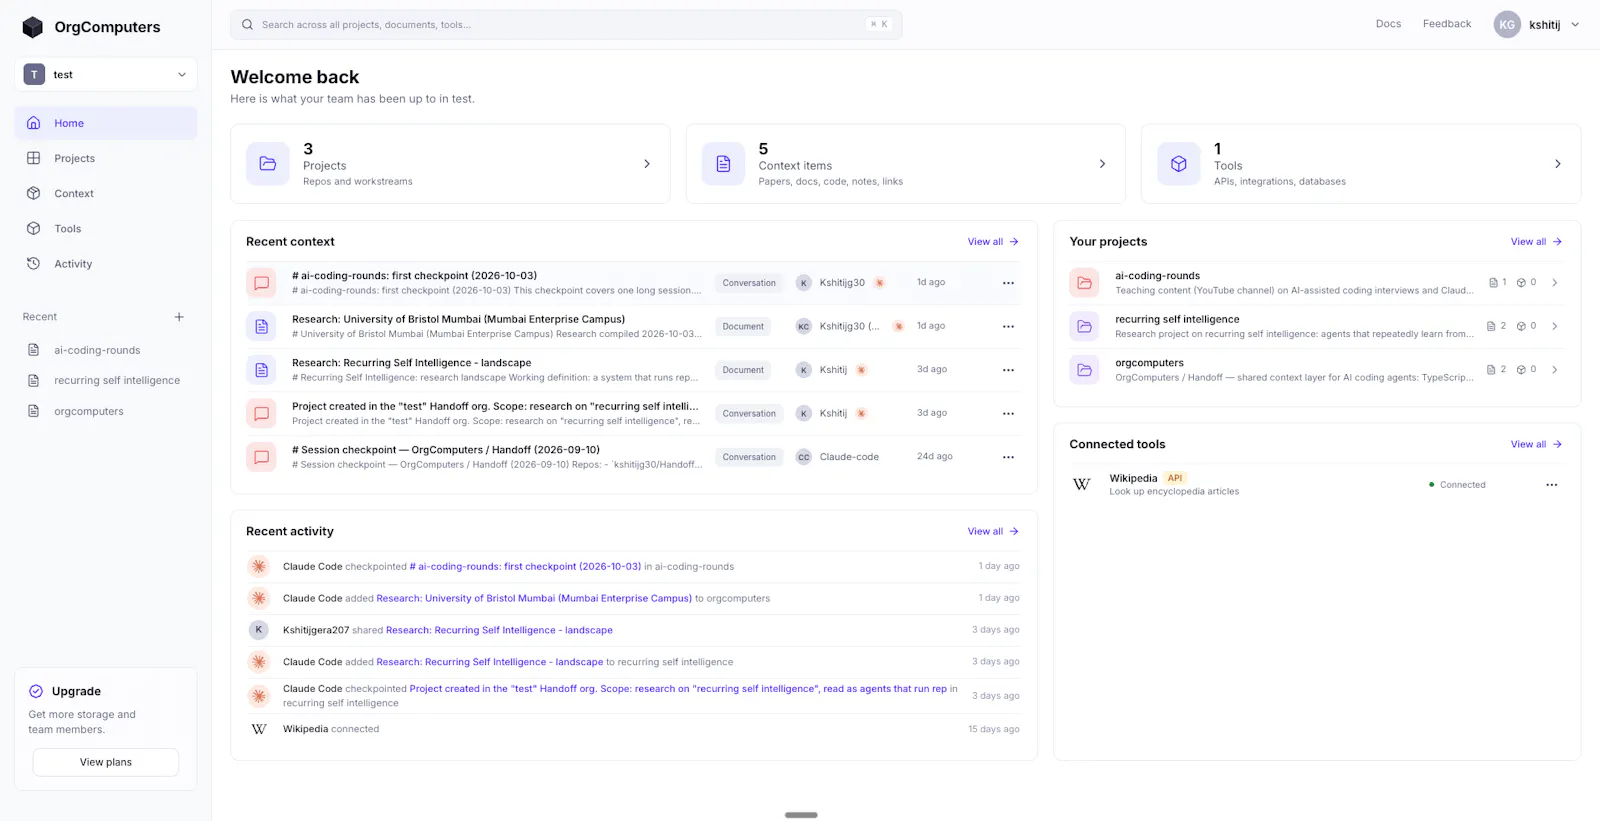Expand the kshitij account menu
The height and width of the screenshot is (821, 1600).
click(1575, 25)
